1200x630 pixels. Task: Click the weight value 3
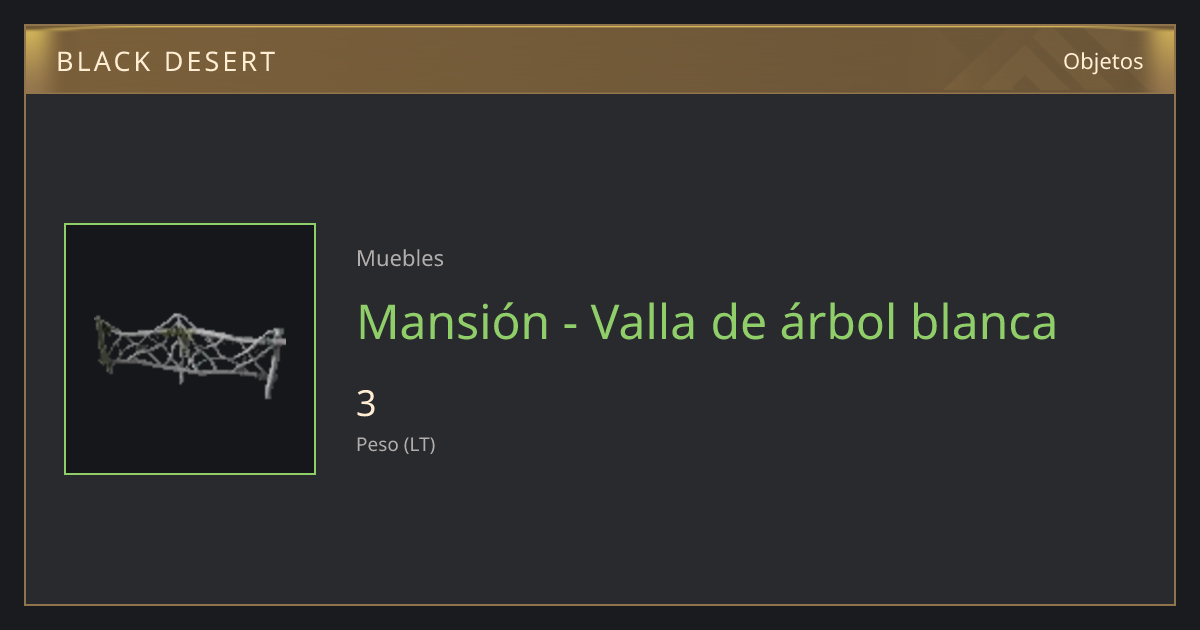[x=366, y=404]
